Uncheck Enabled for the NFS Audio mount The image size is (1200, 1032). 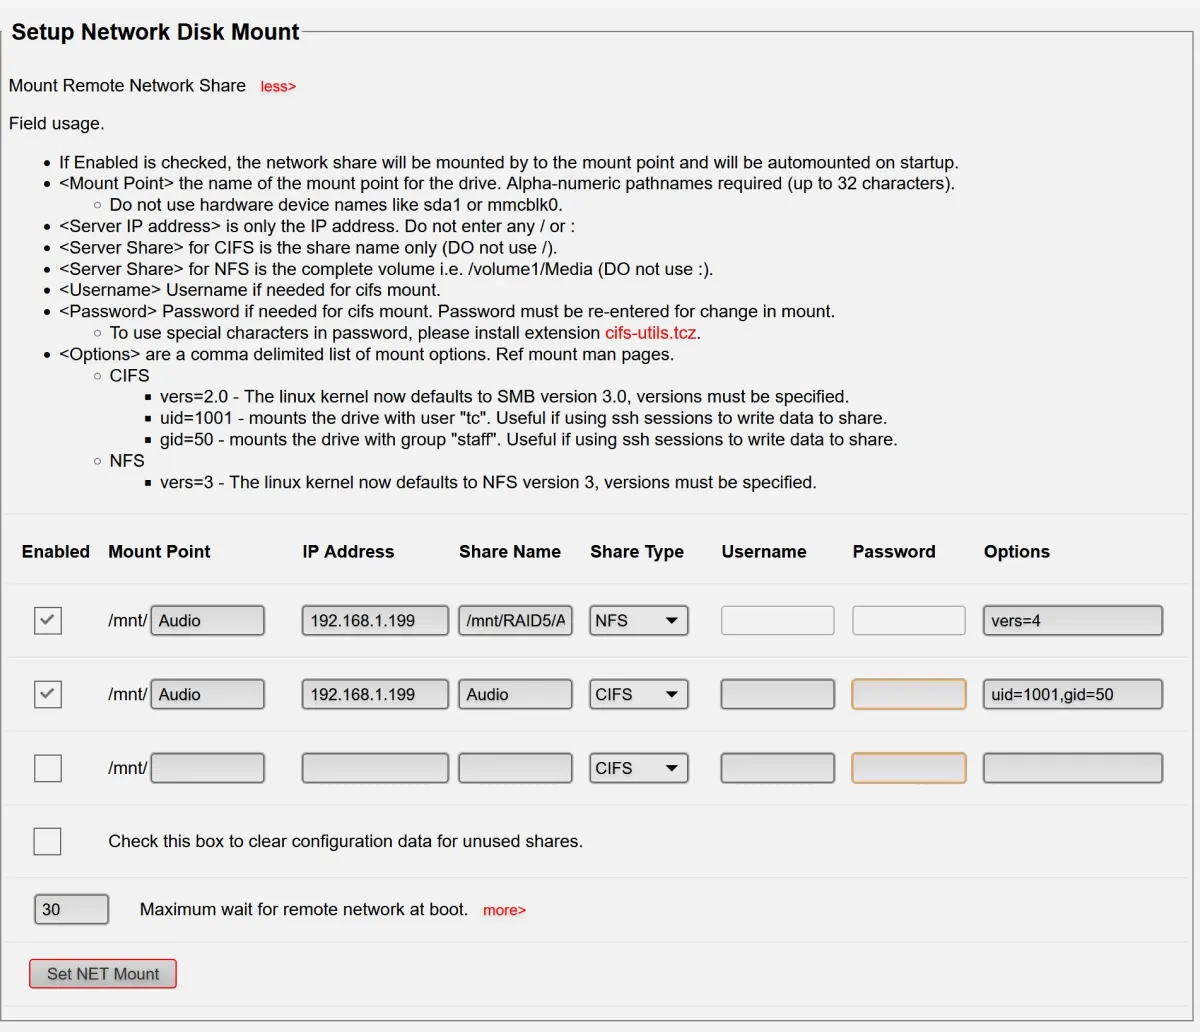pos(48,620)
